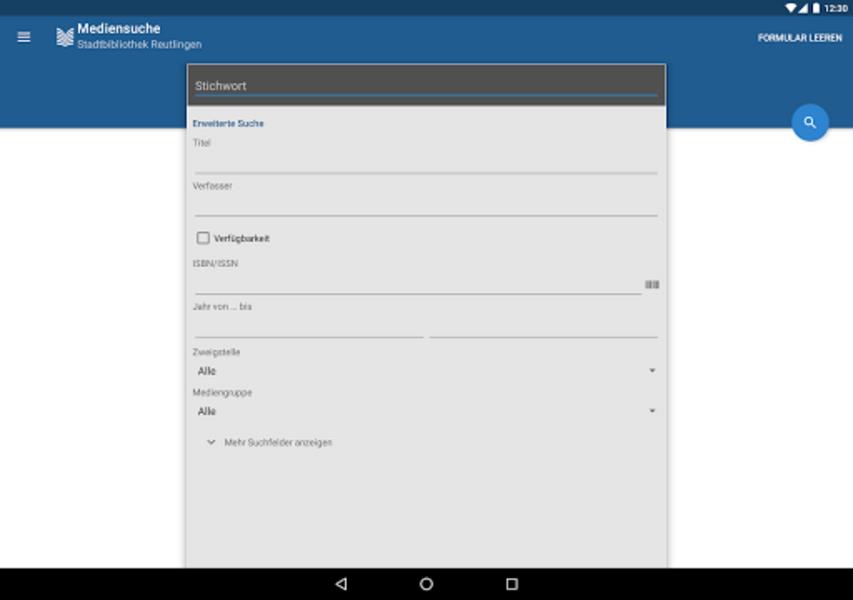Tap the barcode scanner icon
Screen dimensions: 853x600
click(x=652, y=285)
